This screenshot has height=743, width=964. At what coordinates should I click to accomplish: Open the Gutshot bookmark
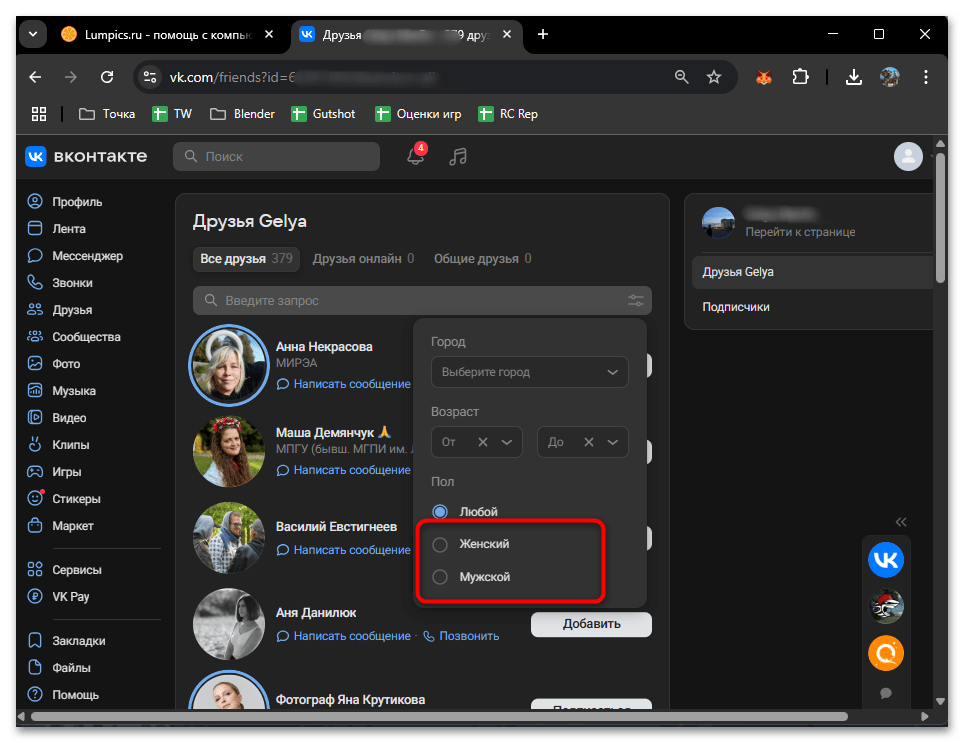[324, 114]
